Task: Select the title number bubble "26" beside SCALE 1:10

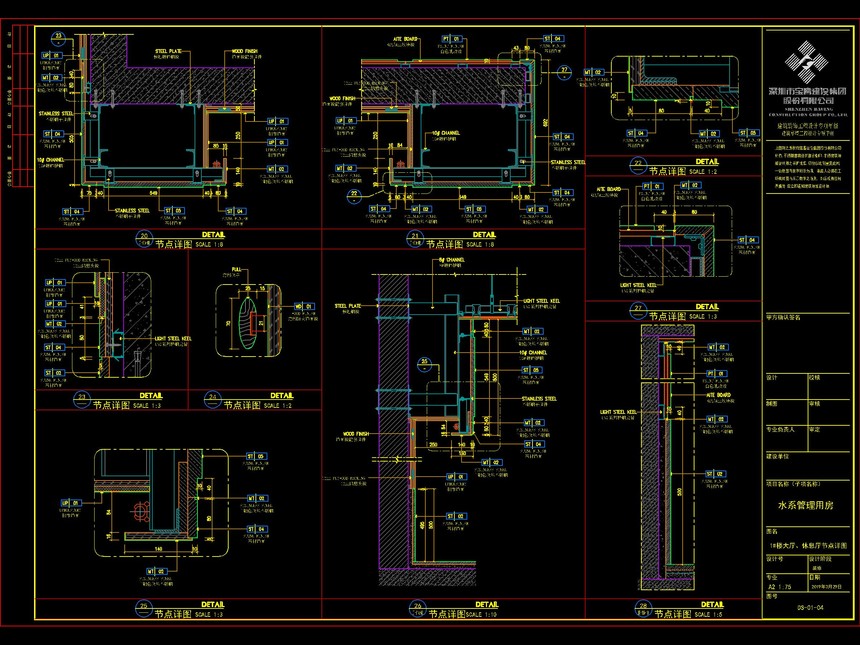Action: (x=418, y=609)
